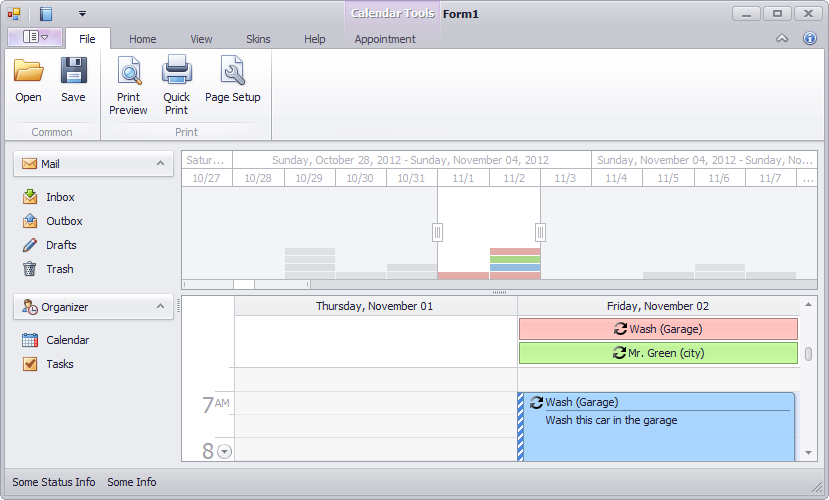Click 10/28 date in timeline

[258, 178]
